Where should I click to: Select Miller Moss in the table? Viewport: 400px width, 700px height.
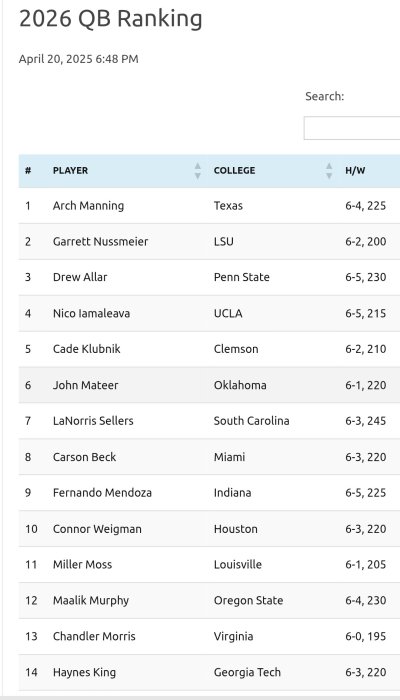pos(82,565)
